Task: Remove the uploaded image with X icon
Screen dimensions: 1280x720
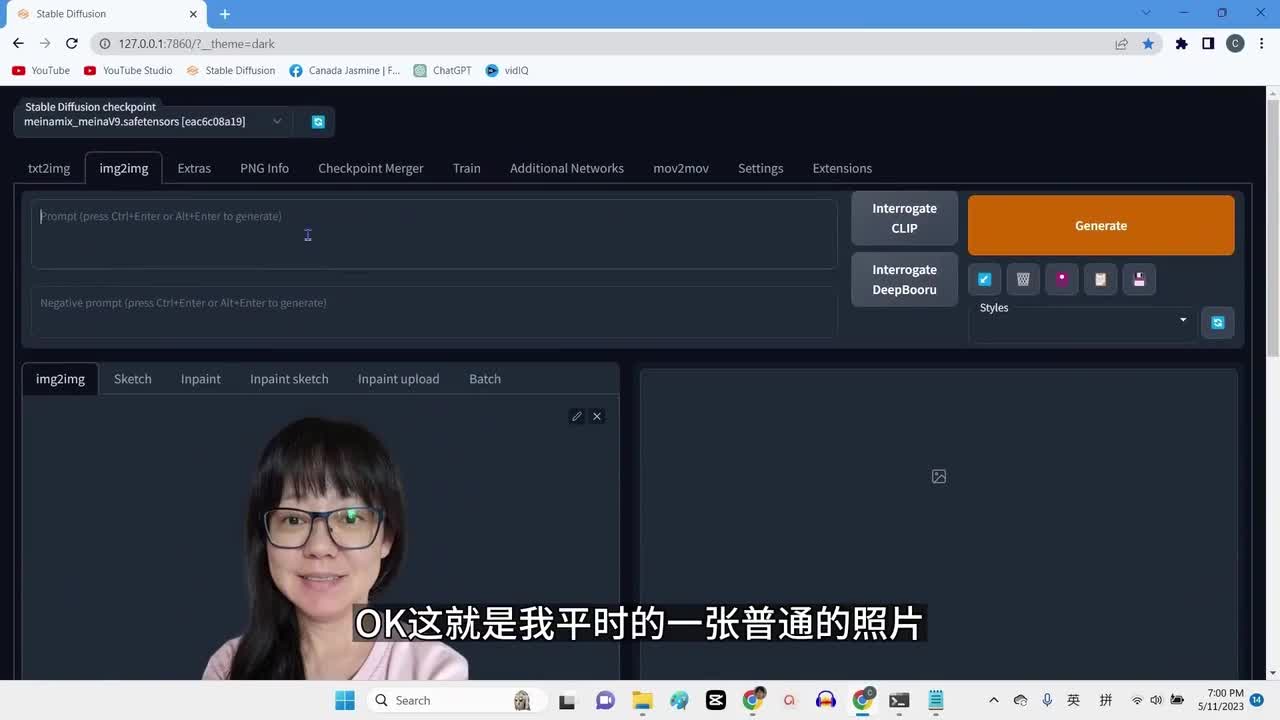Action: pyautogui.click(x=597, y=416)
